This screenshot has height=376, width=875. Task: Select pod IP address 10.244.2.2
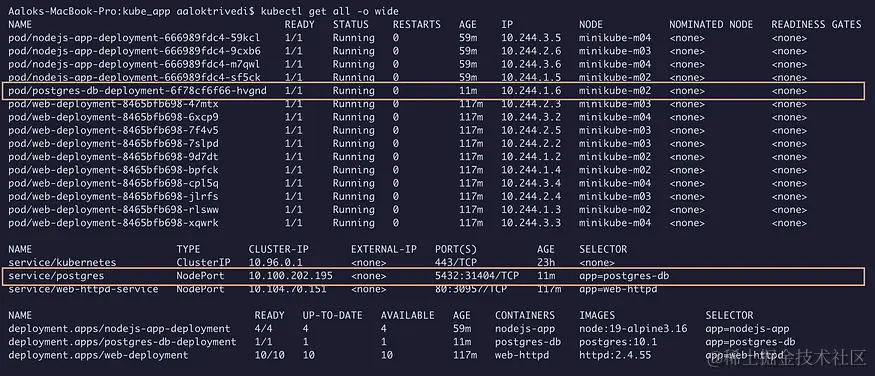(531, 143)
